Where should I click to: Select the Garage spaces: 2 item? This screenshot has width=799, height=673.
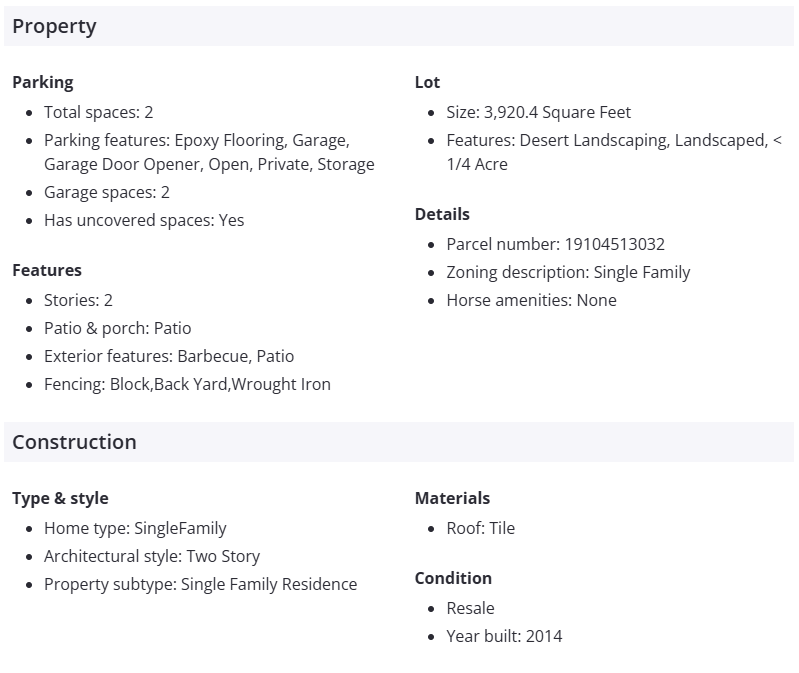pos(107,192)
